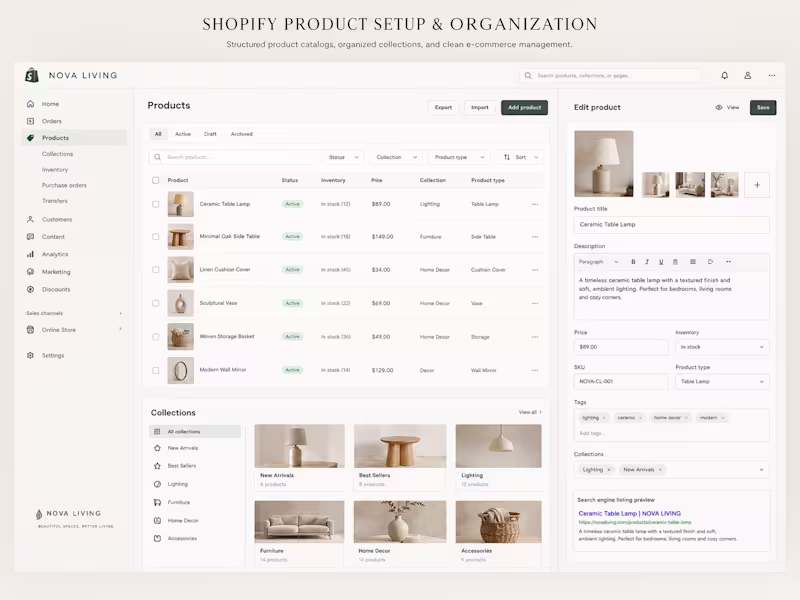Open the user account icon

point(747,76)
